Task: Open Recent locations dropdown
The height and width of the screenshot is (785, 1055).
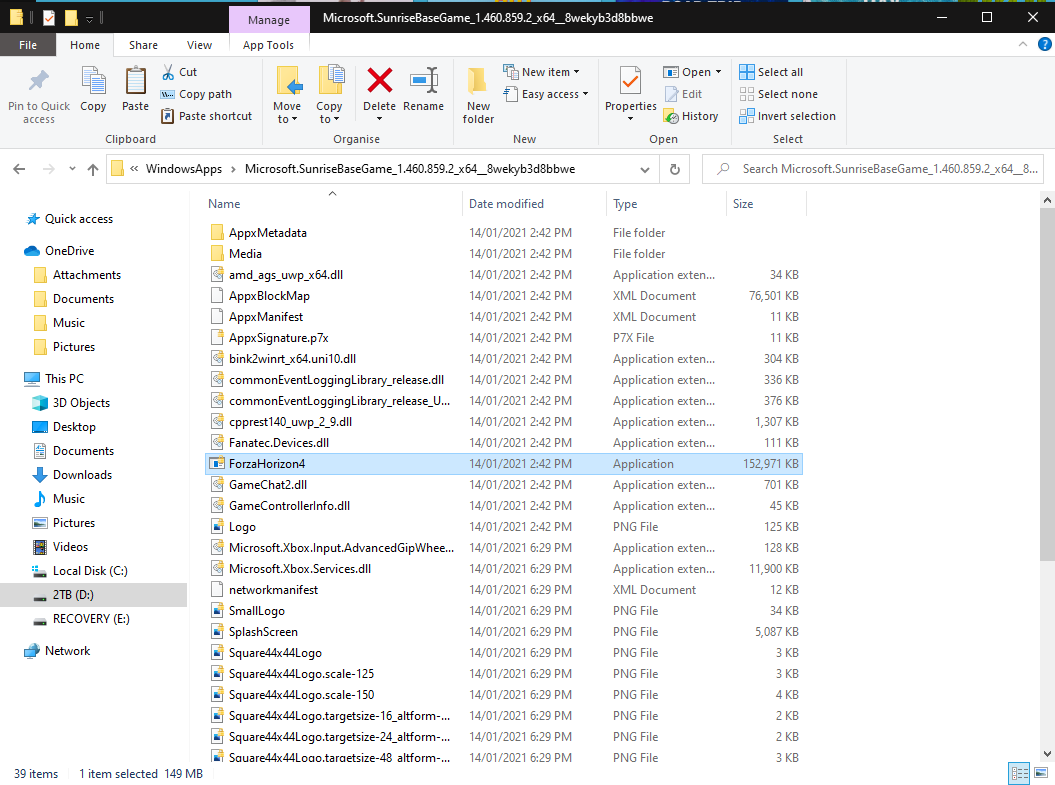Action: [x=72, y=169]
